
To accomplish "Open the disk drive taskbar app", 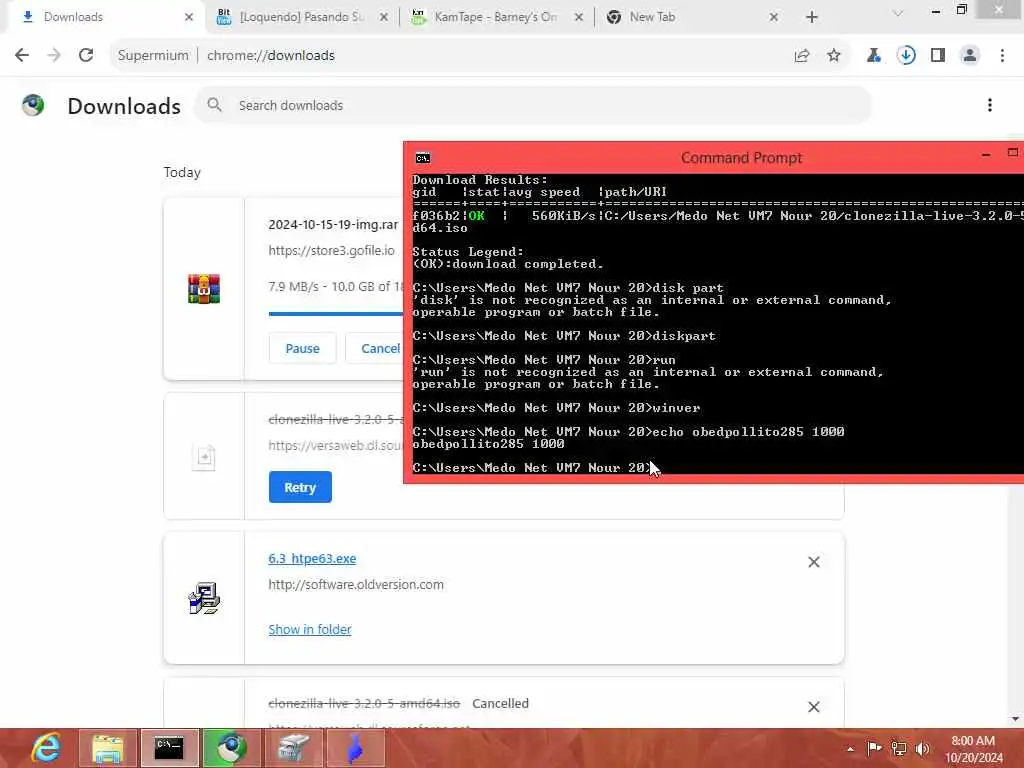I will pos(293,748).
